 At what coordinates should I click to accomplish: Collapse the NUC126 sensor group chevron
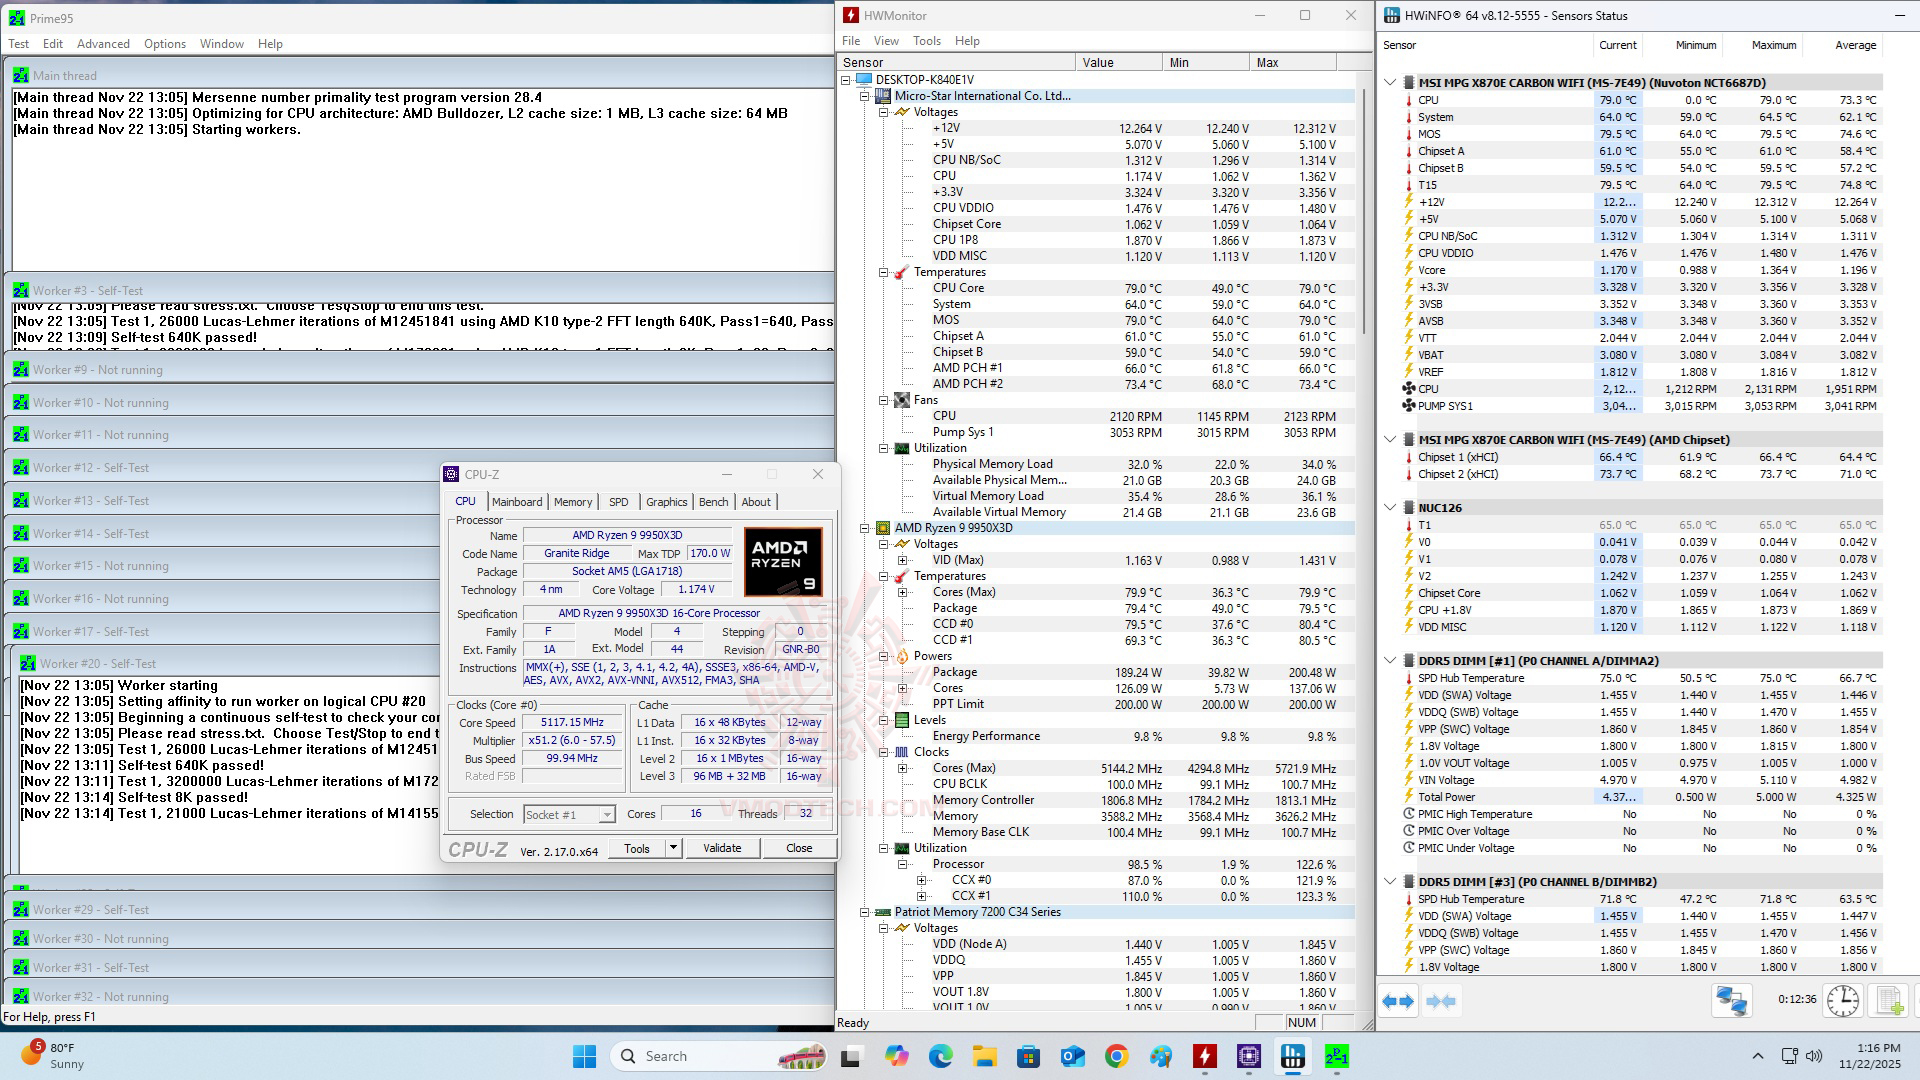(x=1390, y=508)
